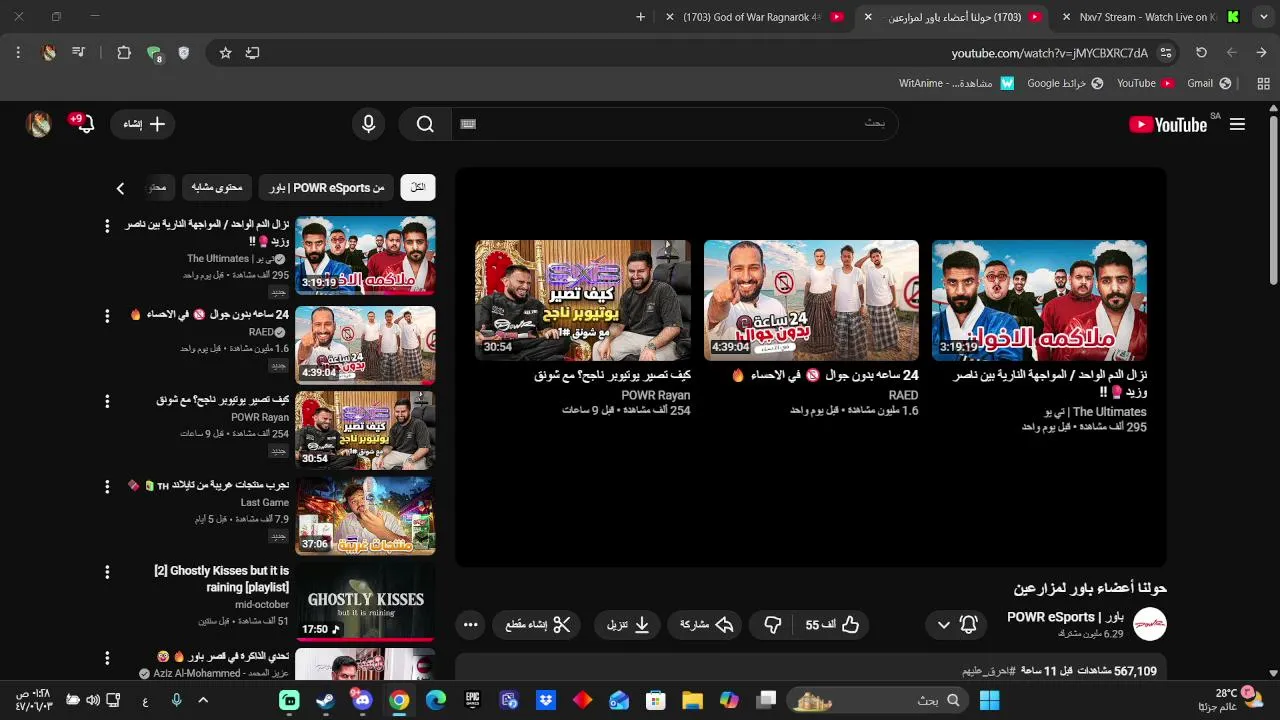
Task: Open Epic Games Launcher from the taskbar
Action: (472, 700)
